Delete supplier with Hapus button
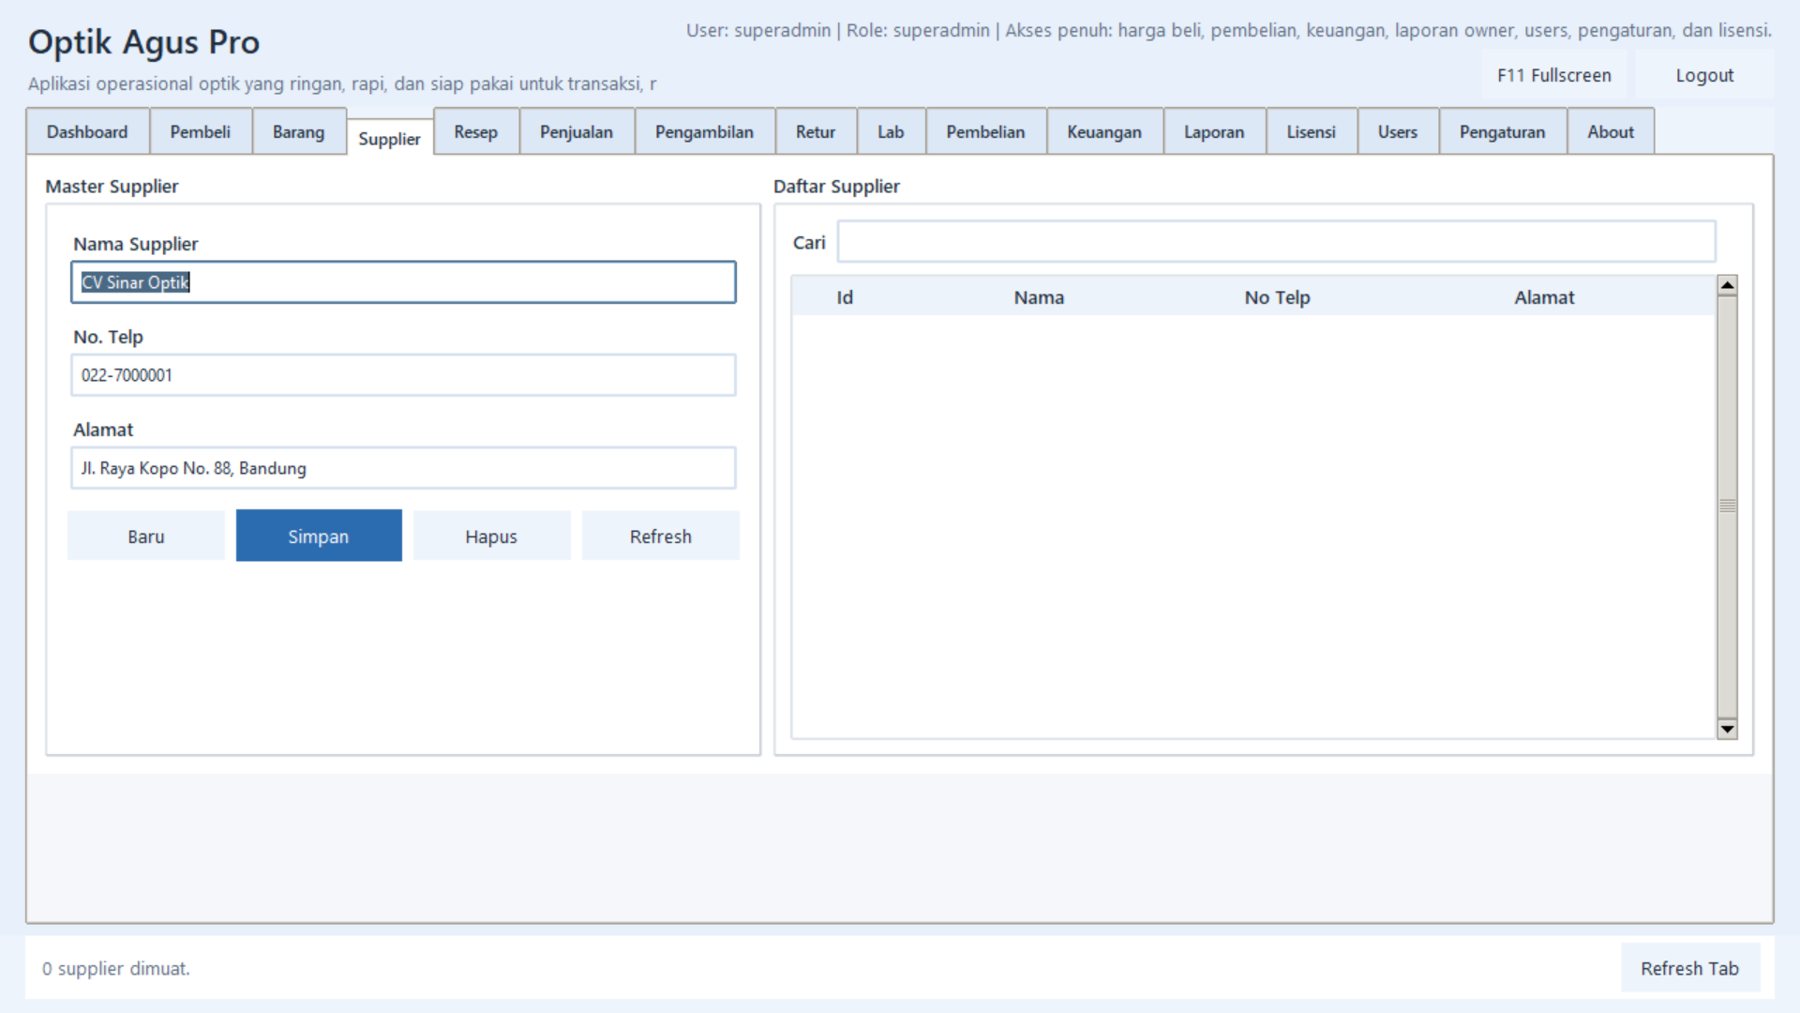1800x1013 pixels. (491, 536)
